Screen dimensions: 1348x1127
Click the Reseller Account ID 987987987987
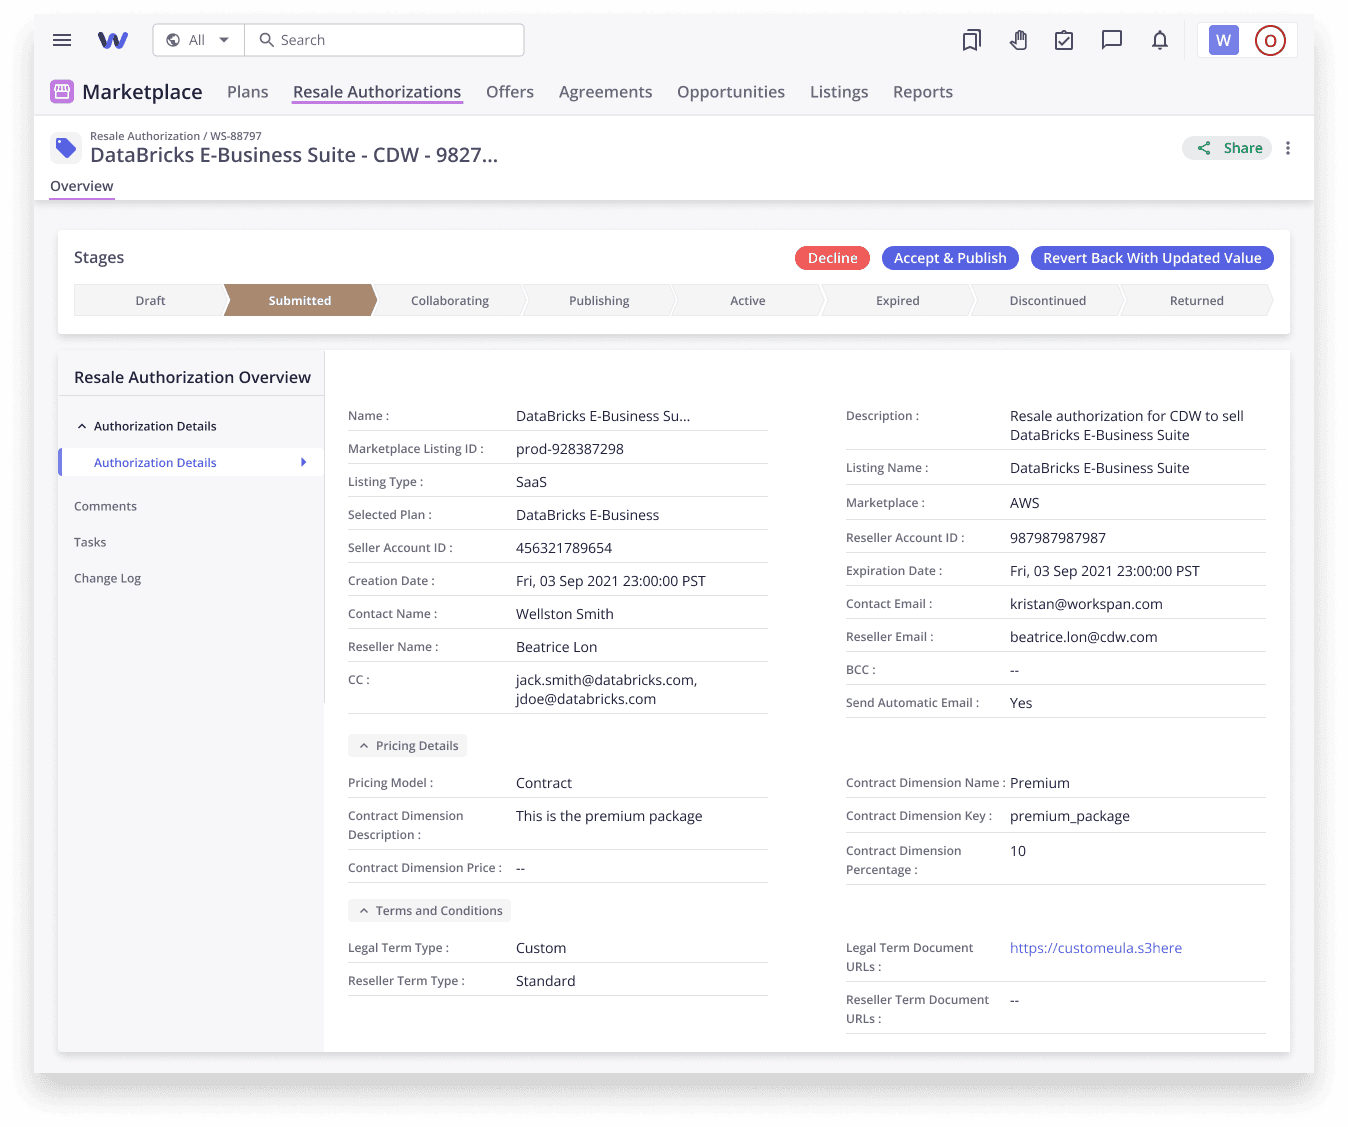pyautogui.click(x=1058, y=538)
